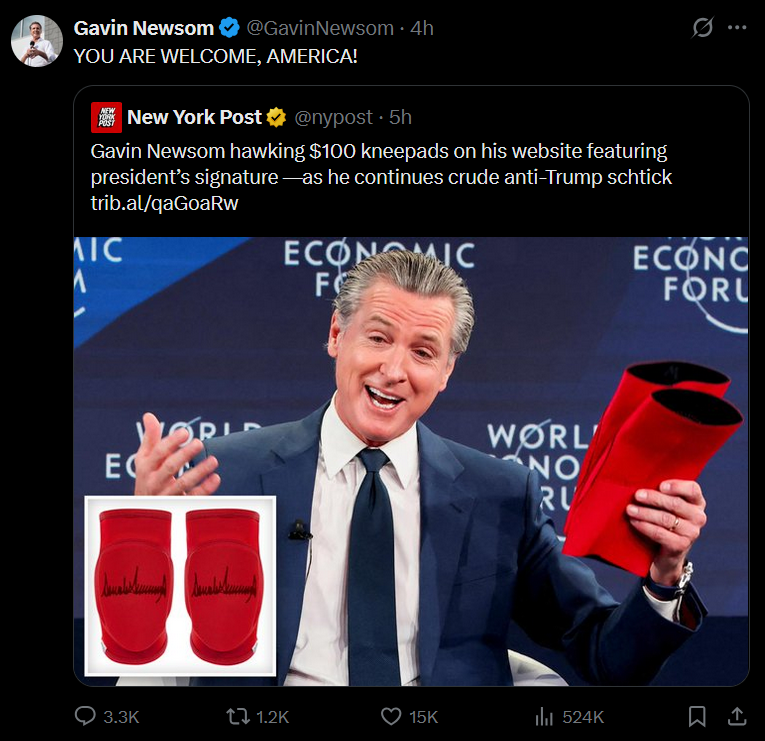Click the Grok slashed-circle icon
765x741 pixels.
[703, 27]
